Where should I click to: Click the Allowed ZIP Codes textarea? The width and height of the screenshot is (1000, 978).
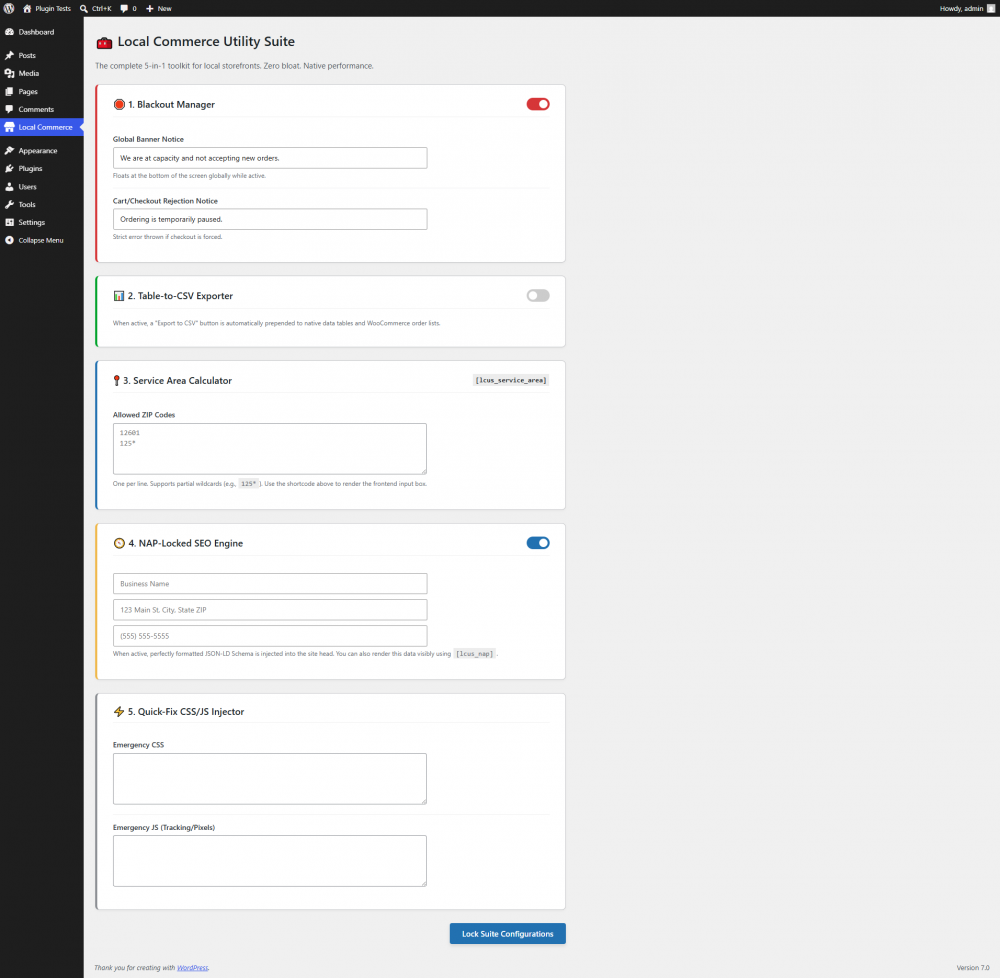270,449
